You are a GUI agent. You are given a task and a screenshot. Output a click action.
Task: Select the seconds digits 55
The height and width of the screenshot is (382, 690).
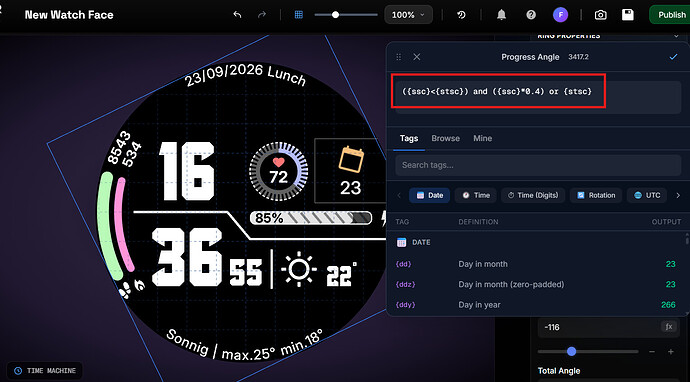[x=246, y=273]
